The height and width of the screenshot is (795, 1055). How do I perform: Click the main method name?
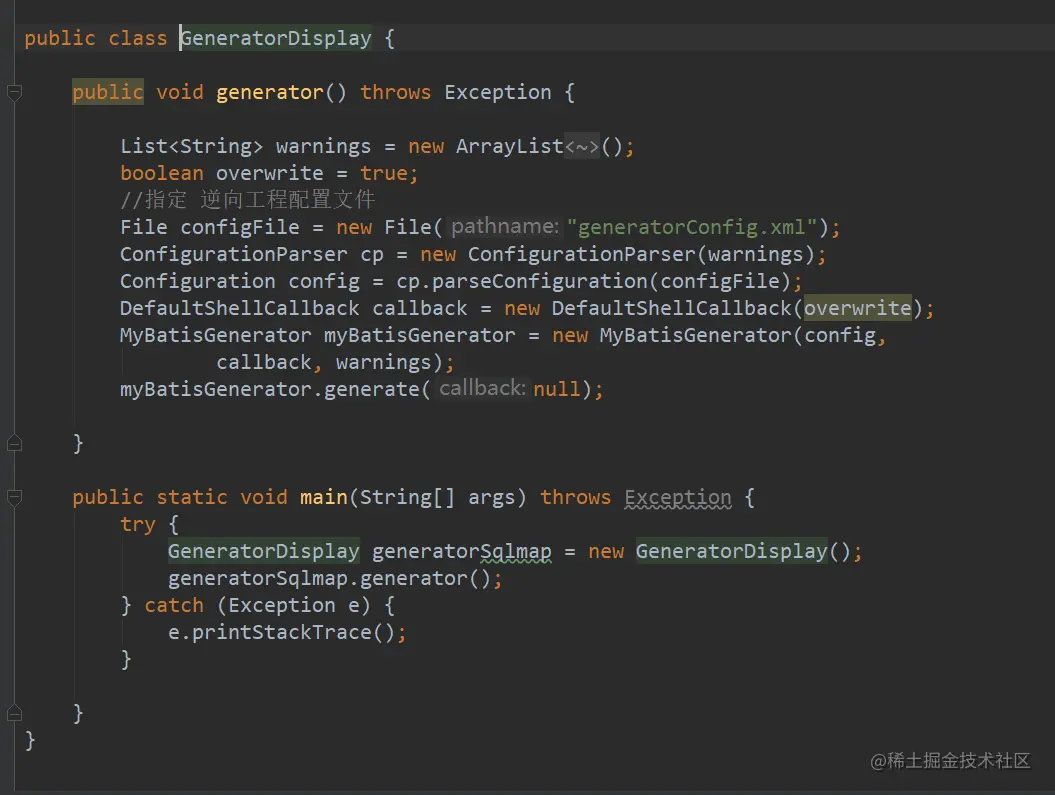[x=324, y=498]
